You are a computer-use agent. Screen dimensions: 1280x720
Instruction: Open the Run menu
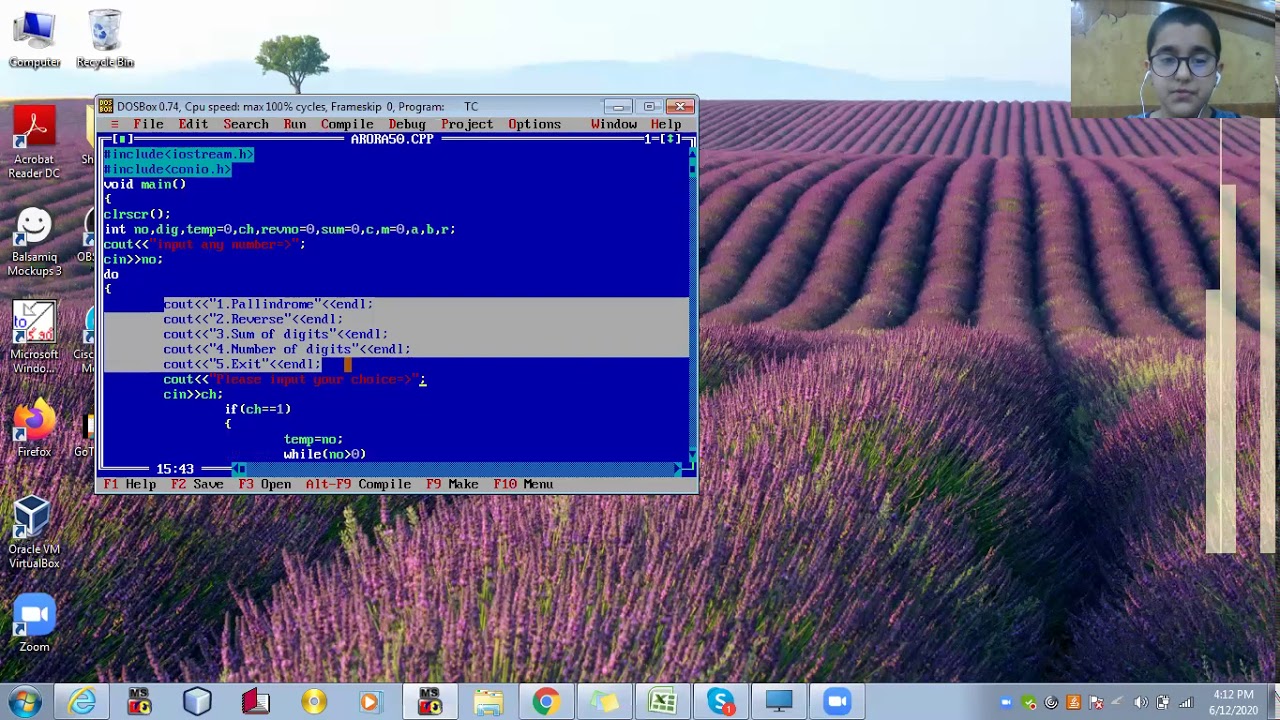point(295,124)
